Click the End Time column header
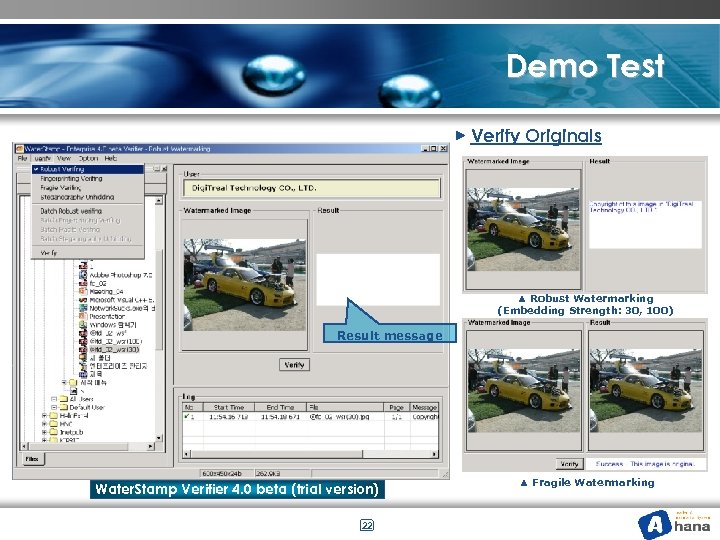Image resolution: width=720 pixels, height=540 pixels. (281, 407)
